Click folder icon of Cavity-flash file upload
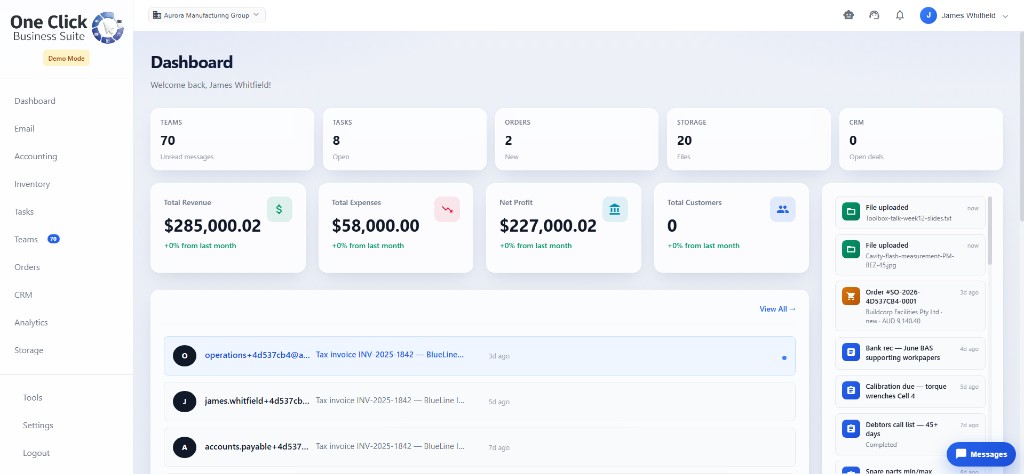Viewport: 1024px width, 474px height. point(851,249)
